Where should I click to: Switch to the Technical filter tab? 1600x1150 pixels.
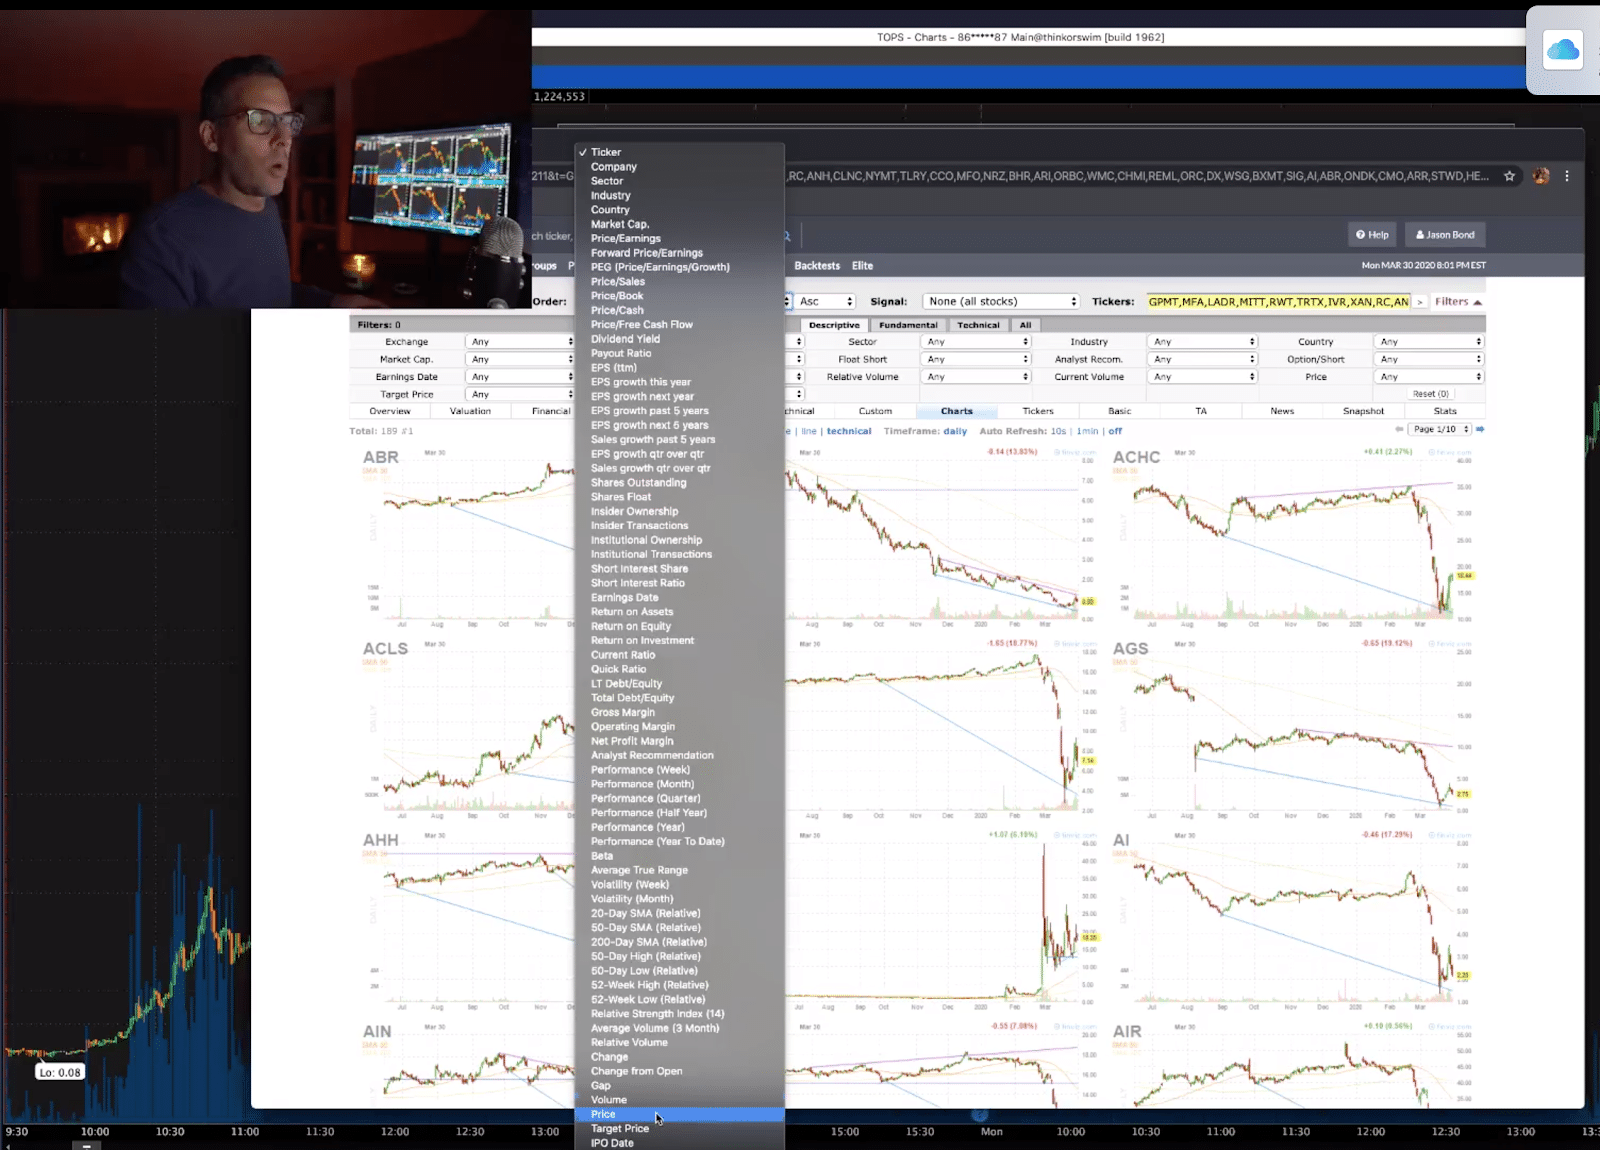pyautogui.click(x=978, y=325)
